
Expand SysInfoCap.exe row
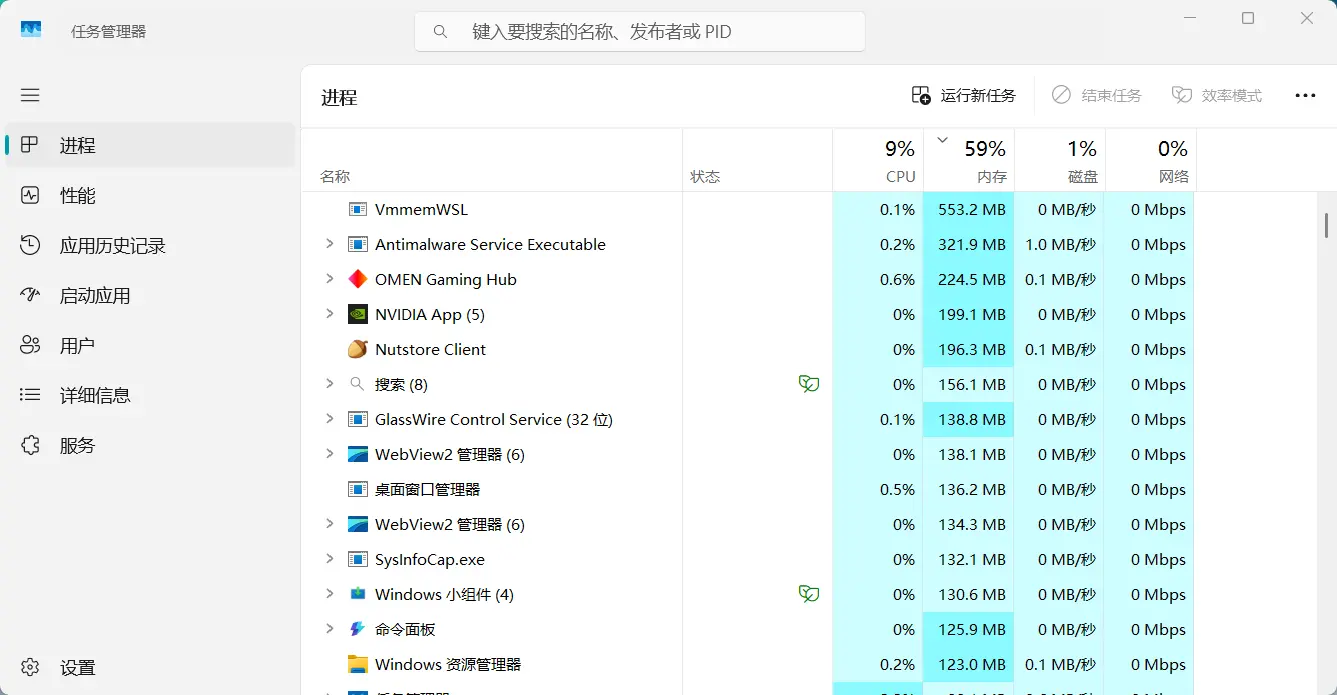coord(329,559)
